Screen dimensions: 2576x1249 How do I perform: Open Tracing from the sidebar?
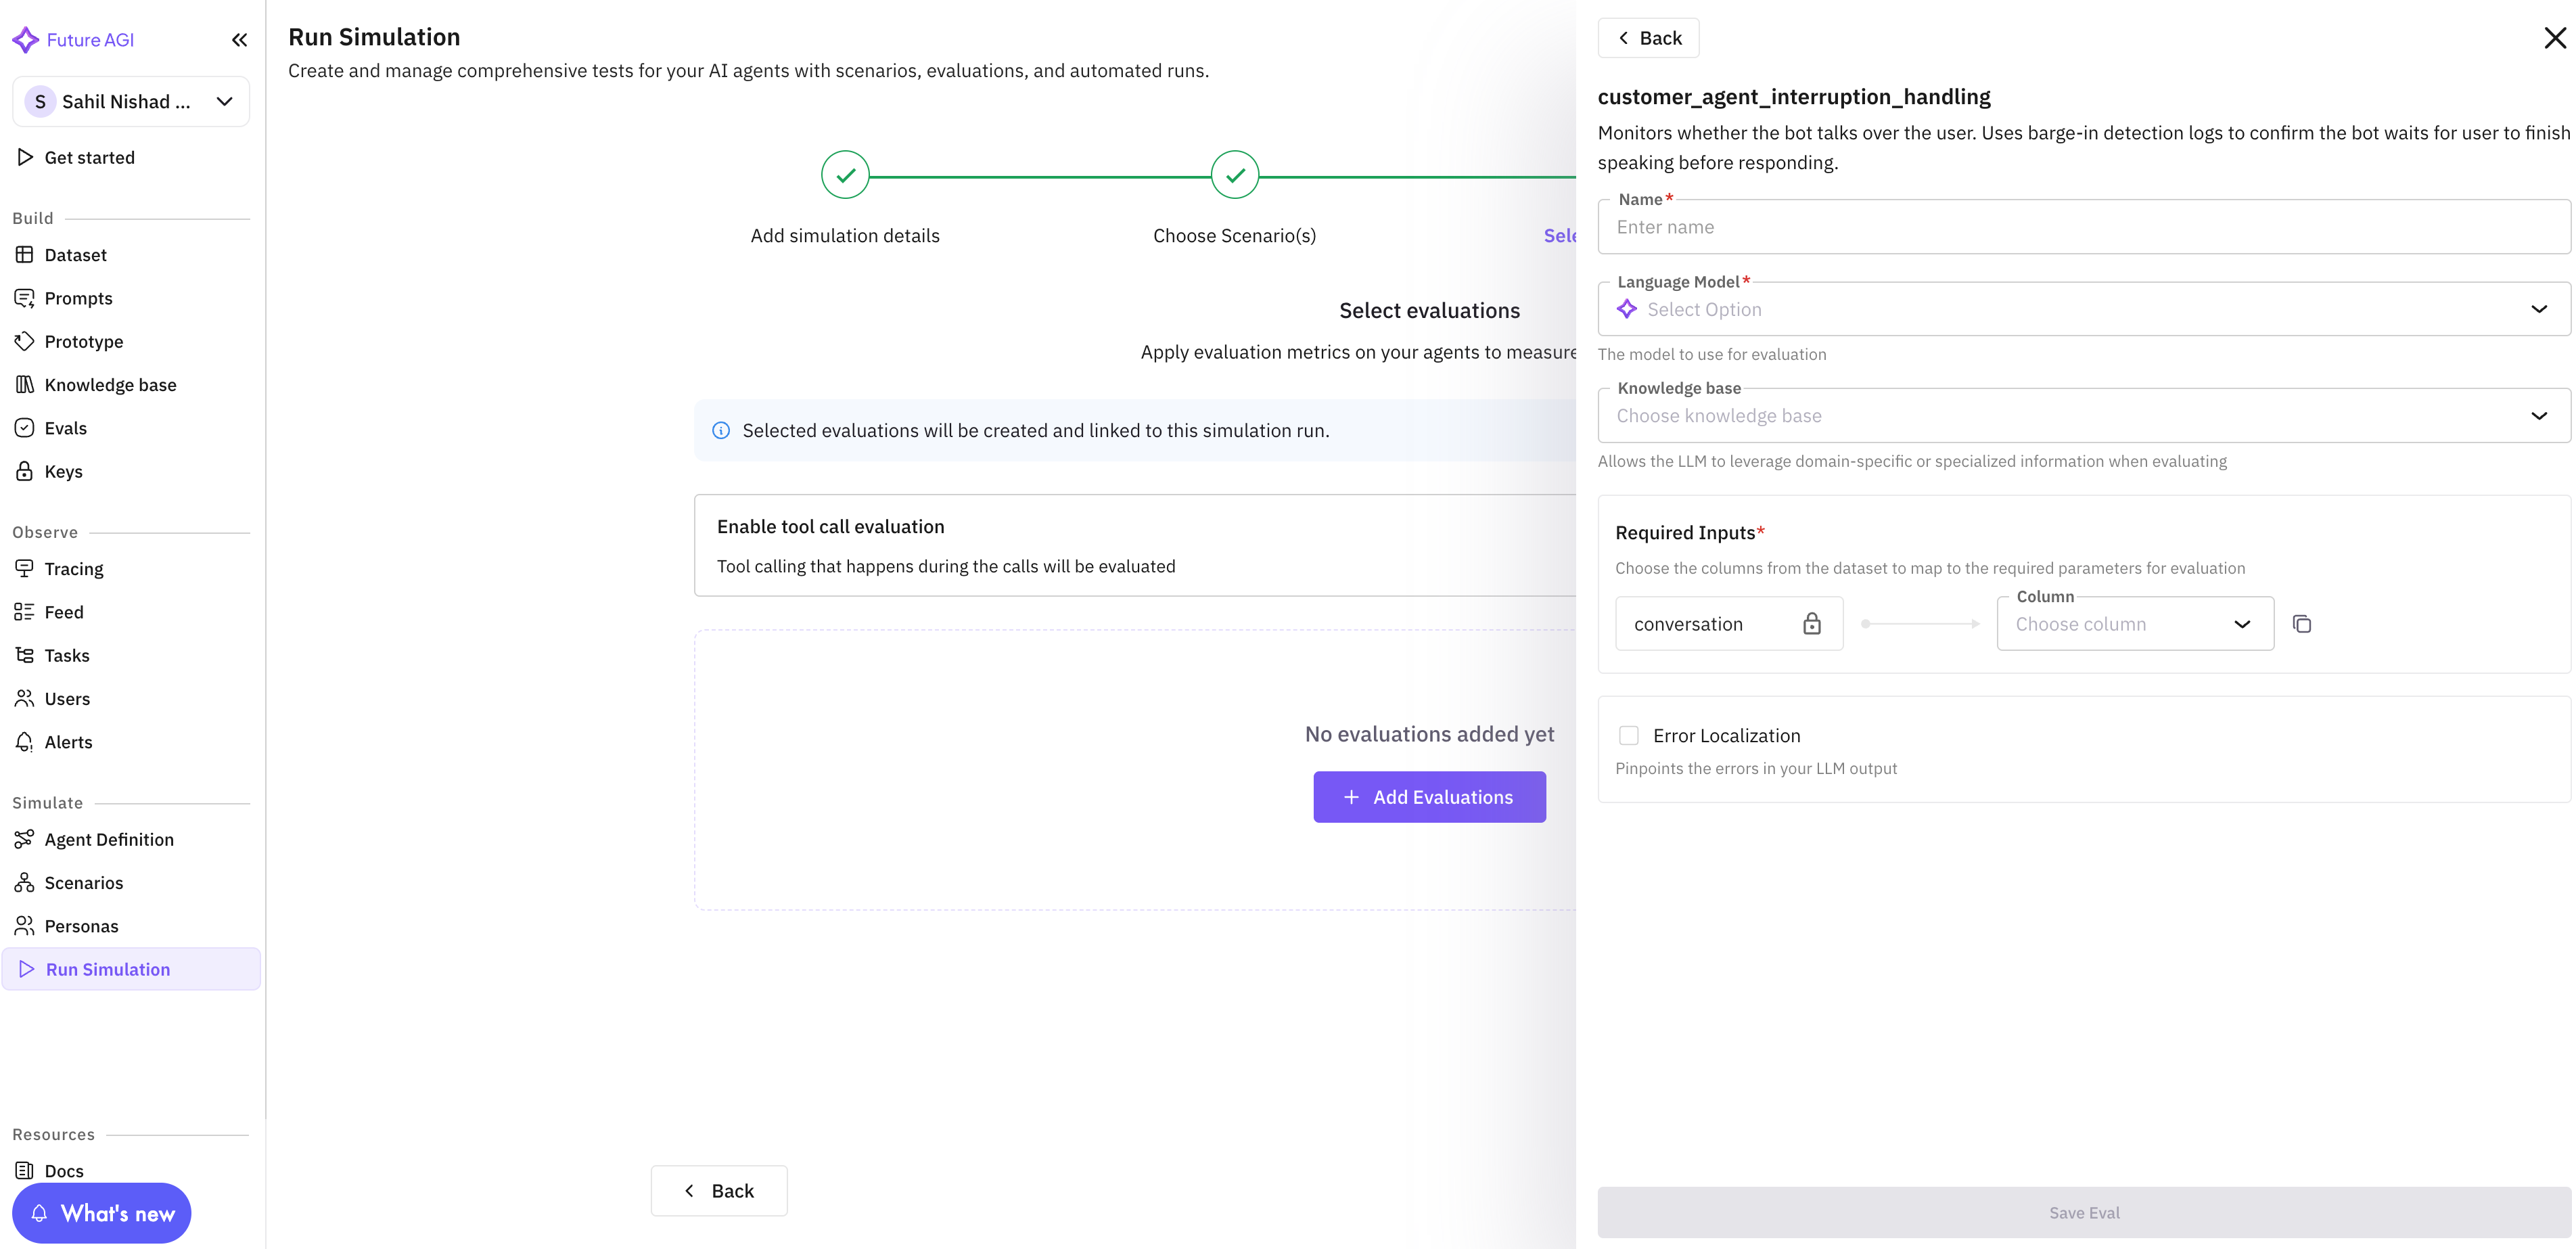(73, 569)
